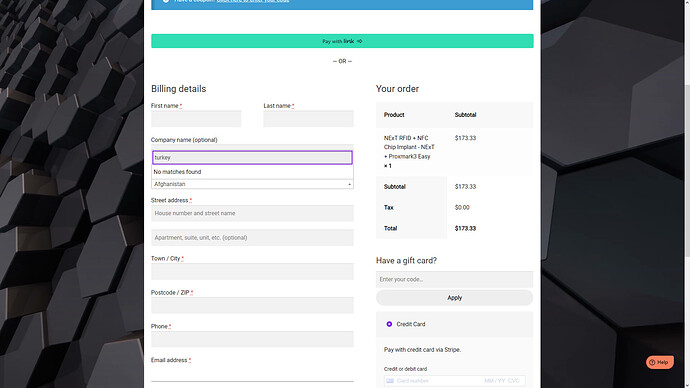The height and width of the screenshot is (388, 690).
Task: Click the Billing details heading
Action: (178, 89)
